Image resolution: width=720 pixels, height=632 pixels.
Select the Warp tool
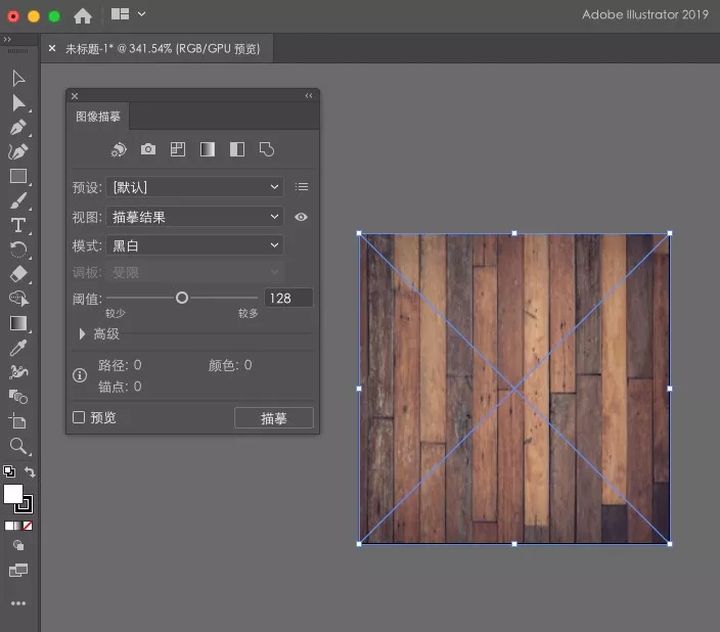point(18,372)
